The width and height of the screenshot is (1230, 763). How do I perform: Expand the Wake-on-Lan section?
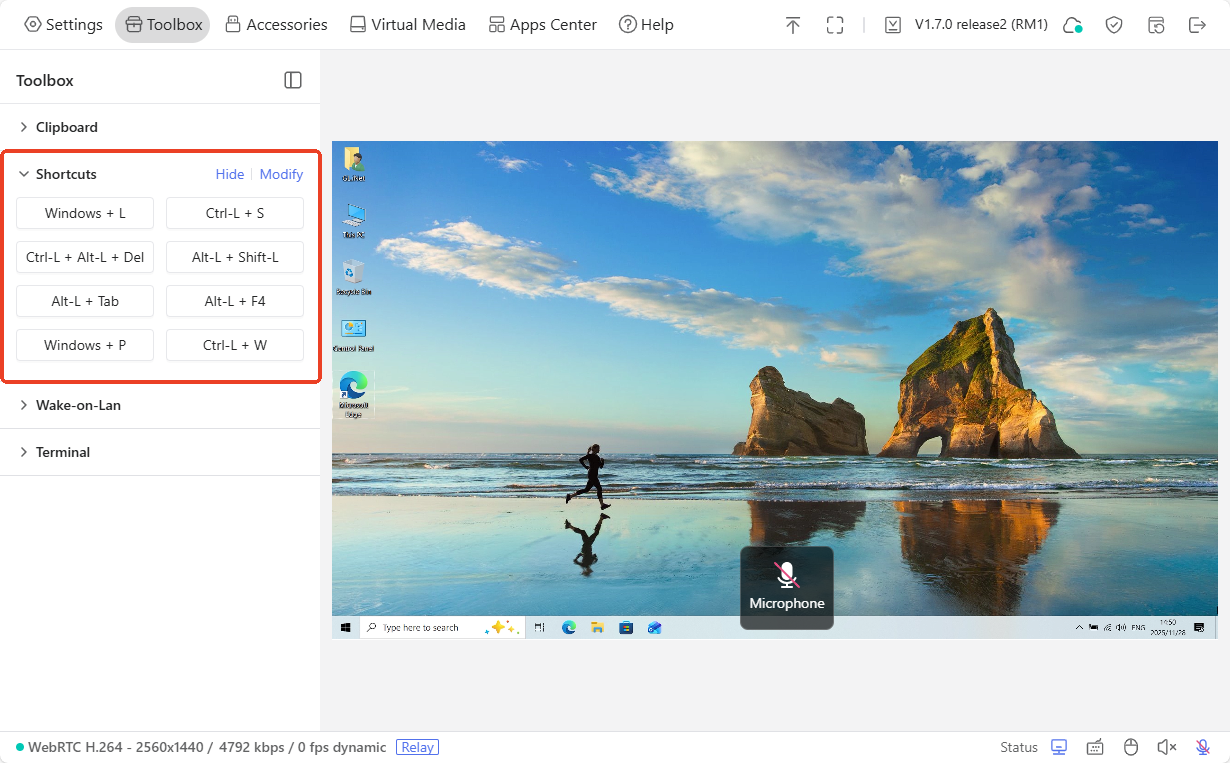click(x=78, y=405)
